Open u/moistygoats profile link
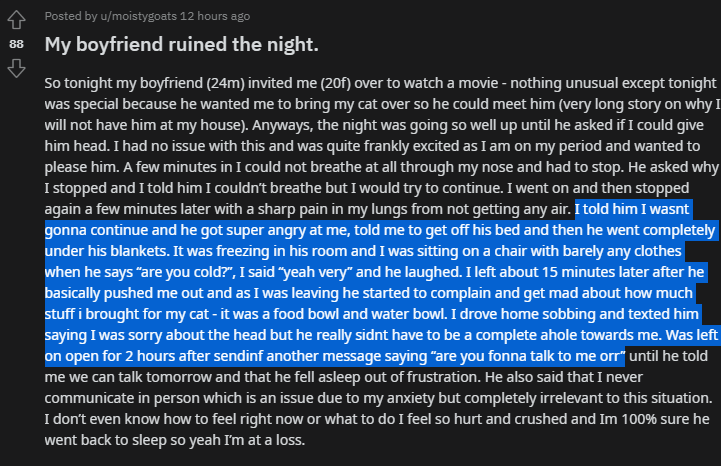This screenshot has height=466, width=721. click(x=138, y=16)
